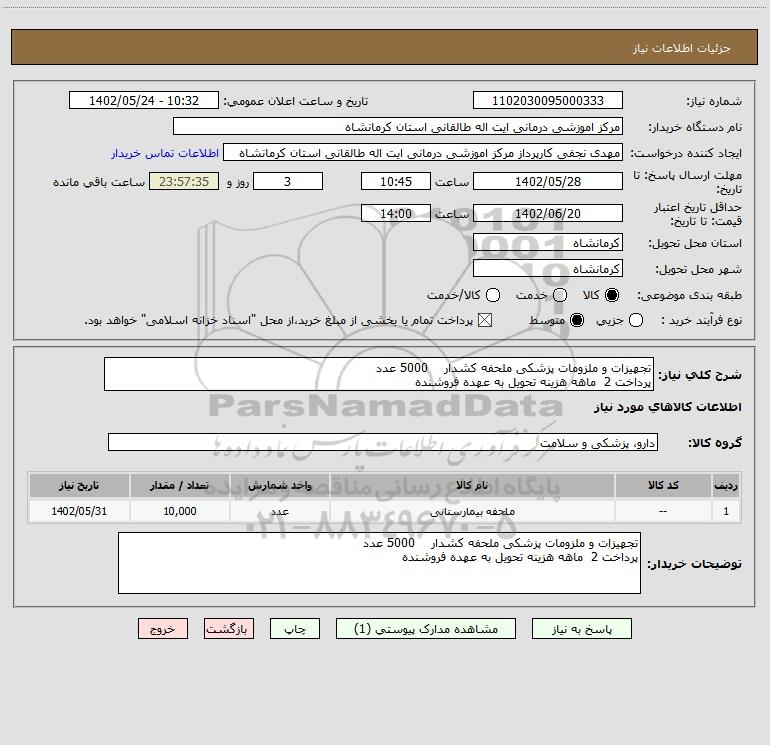This screenshot has height=745, width=770.
Task: Select the کالا radio button
Action: tap(612, 295)
